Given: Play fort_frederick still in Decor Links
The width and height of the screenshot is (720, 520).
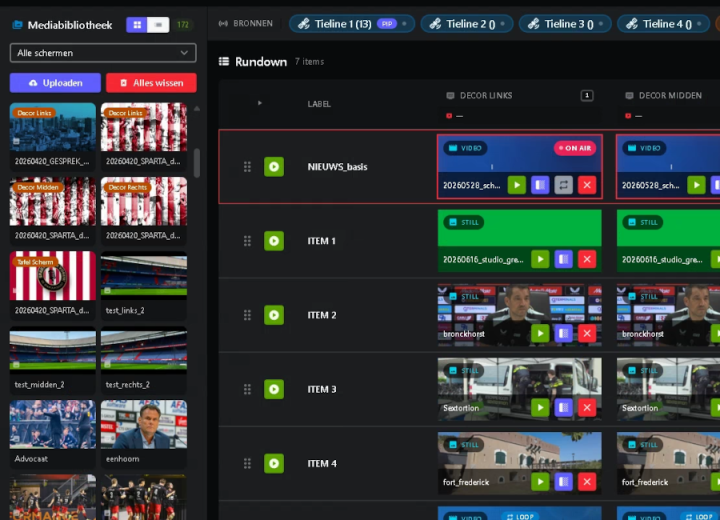Looking at the screenshot, I should click(x=540, y=482).
